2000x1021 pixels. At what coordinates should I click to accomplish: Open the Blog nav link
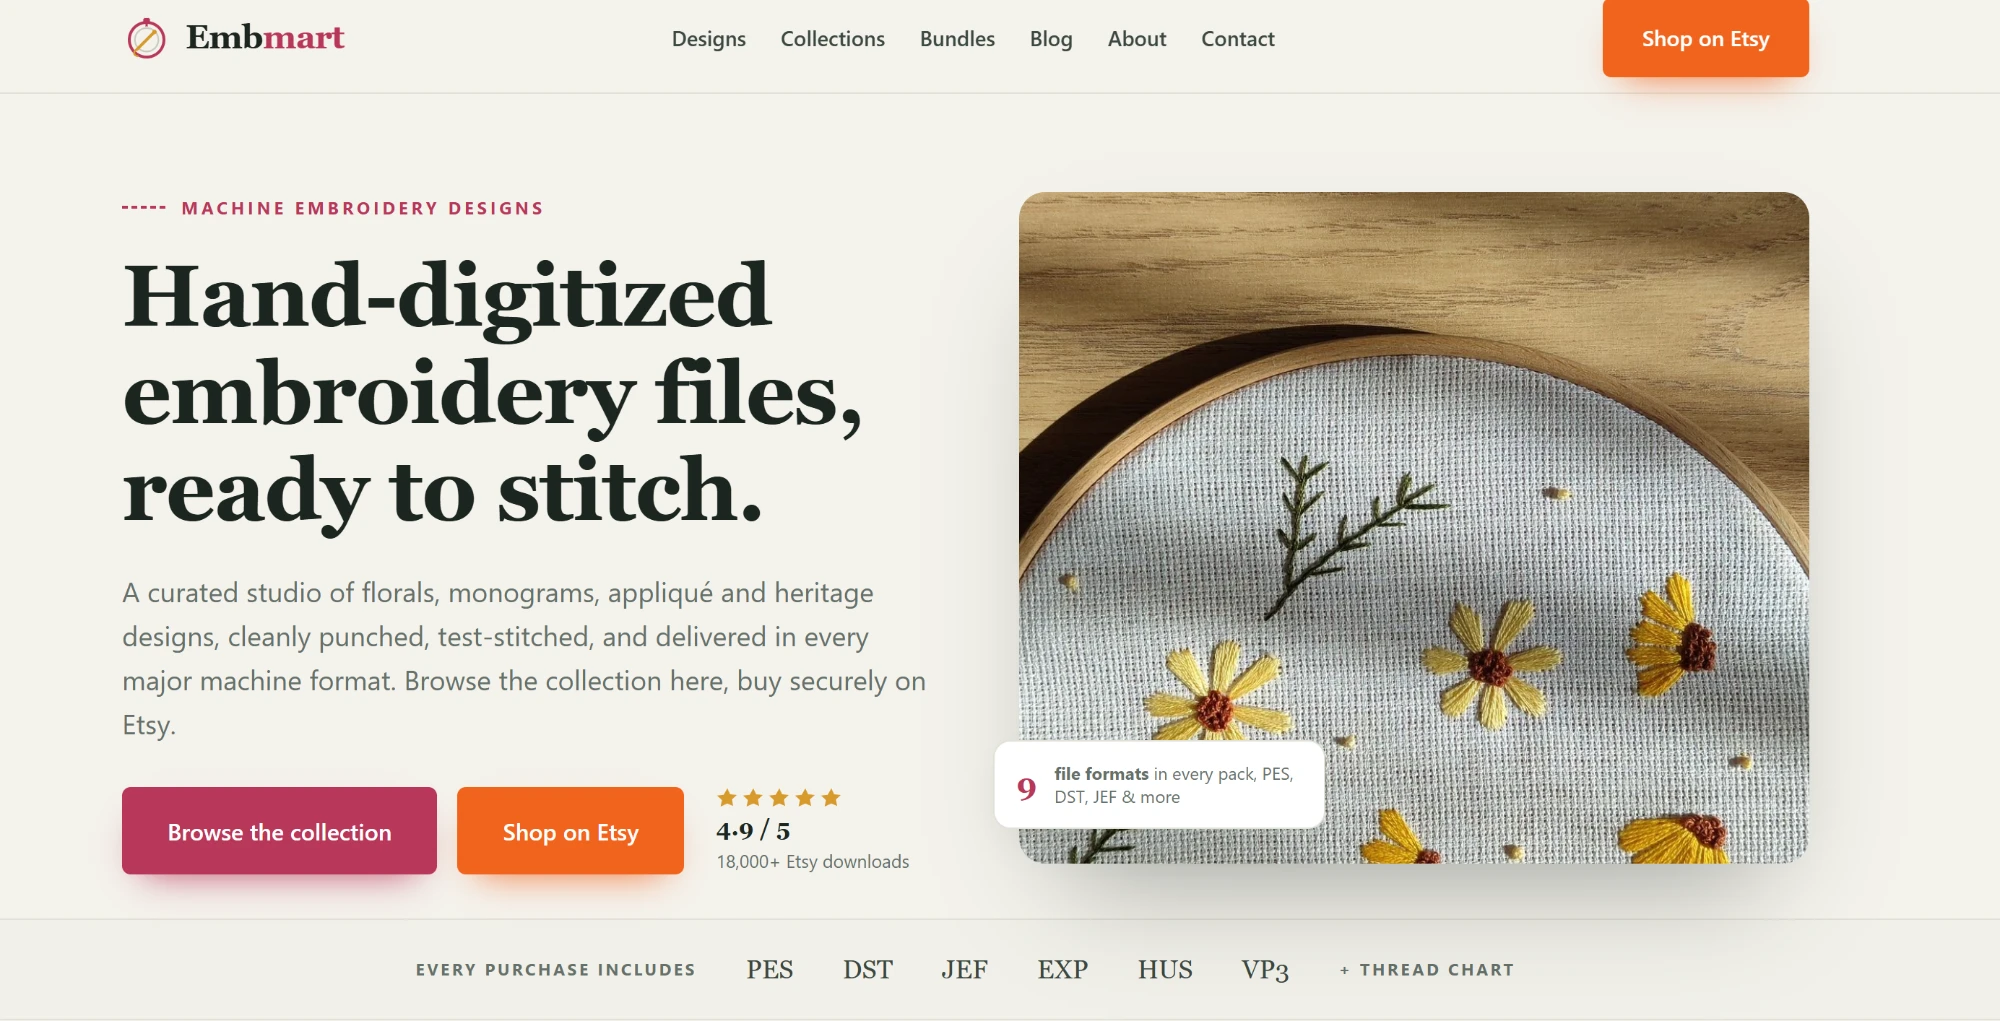pyautogui.click(x=1051, y=39)
